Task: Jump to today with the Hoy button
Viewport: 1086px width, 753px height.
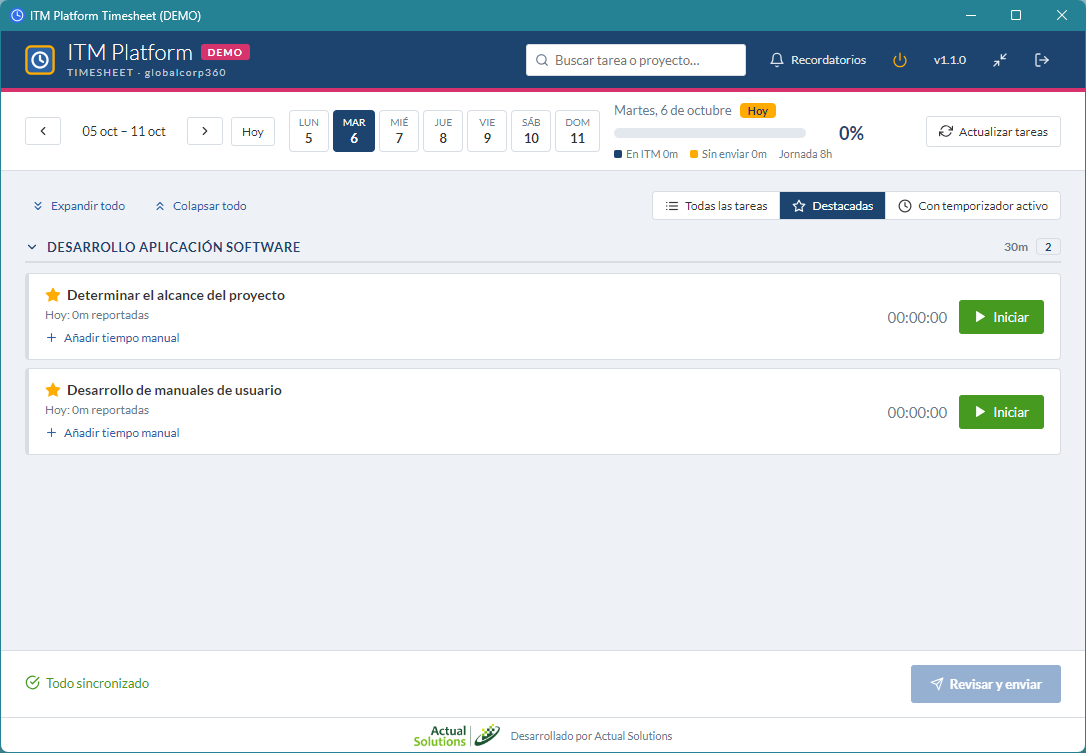Action: [253, 132]
